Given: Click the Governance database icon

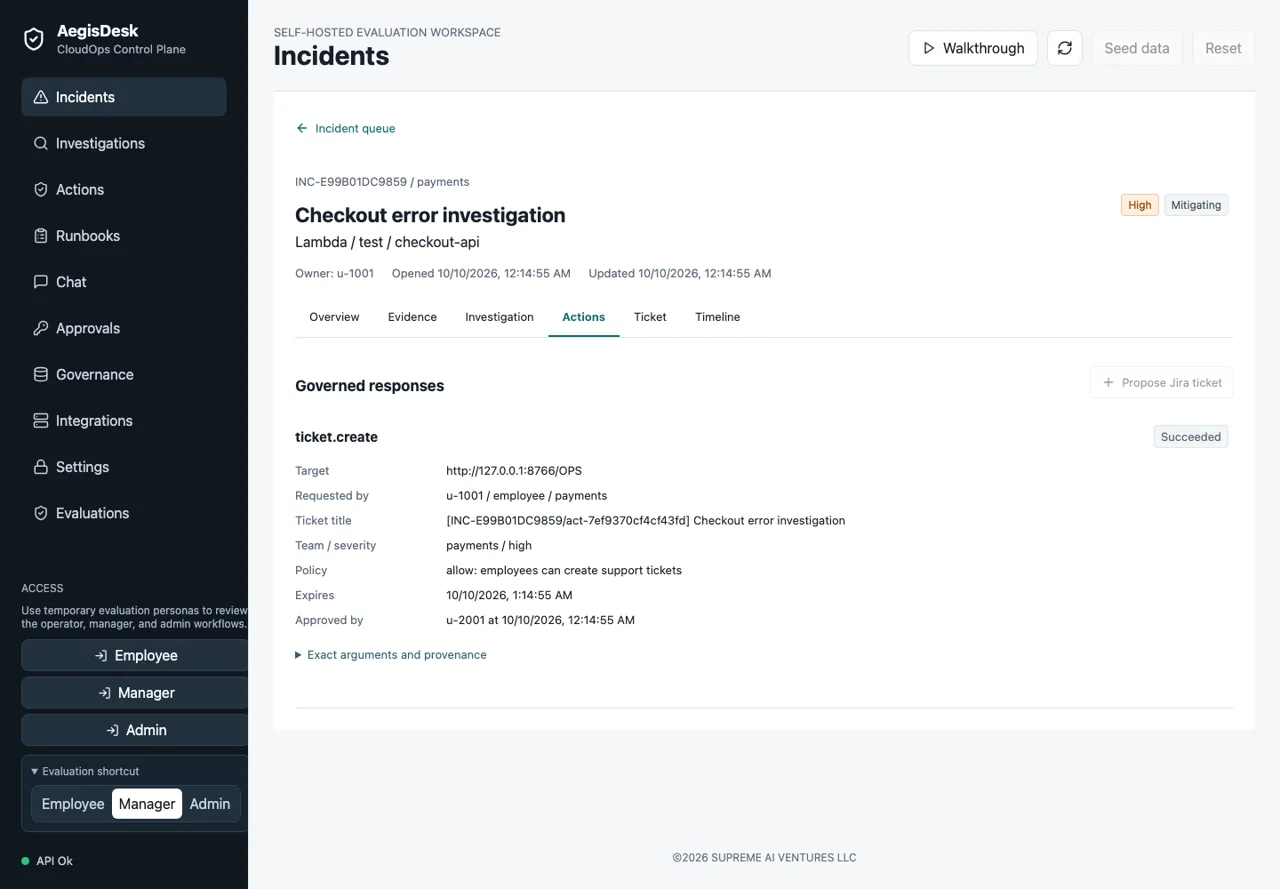Looking at the screenshot, I should coord(41,374).
